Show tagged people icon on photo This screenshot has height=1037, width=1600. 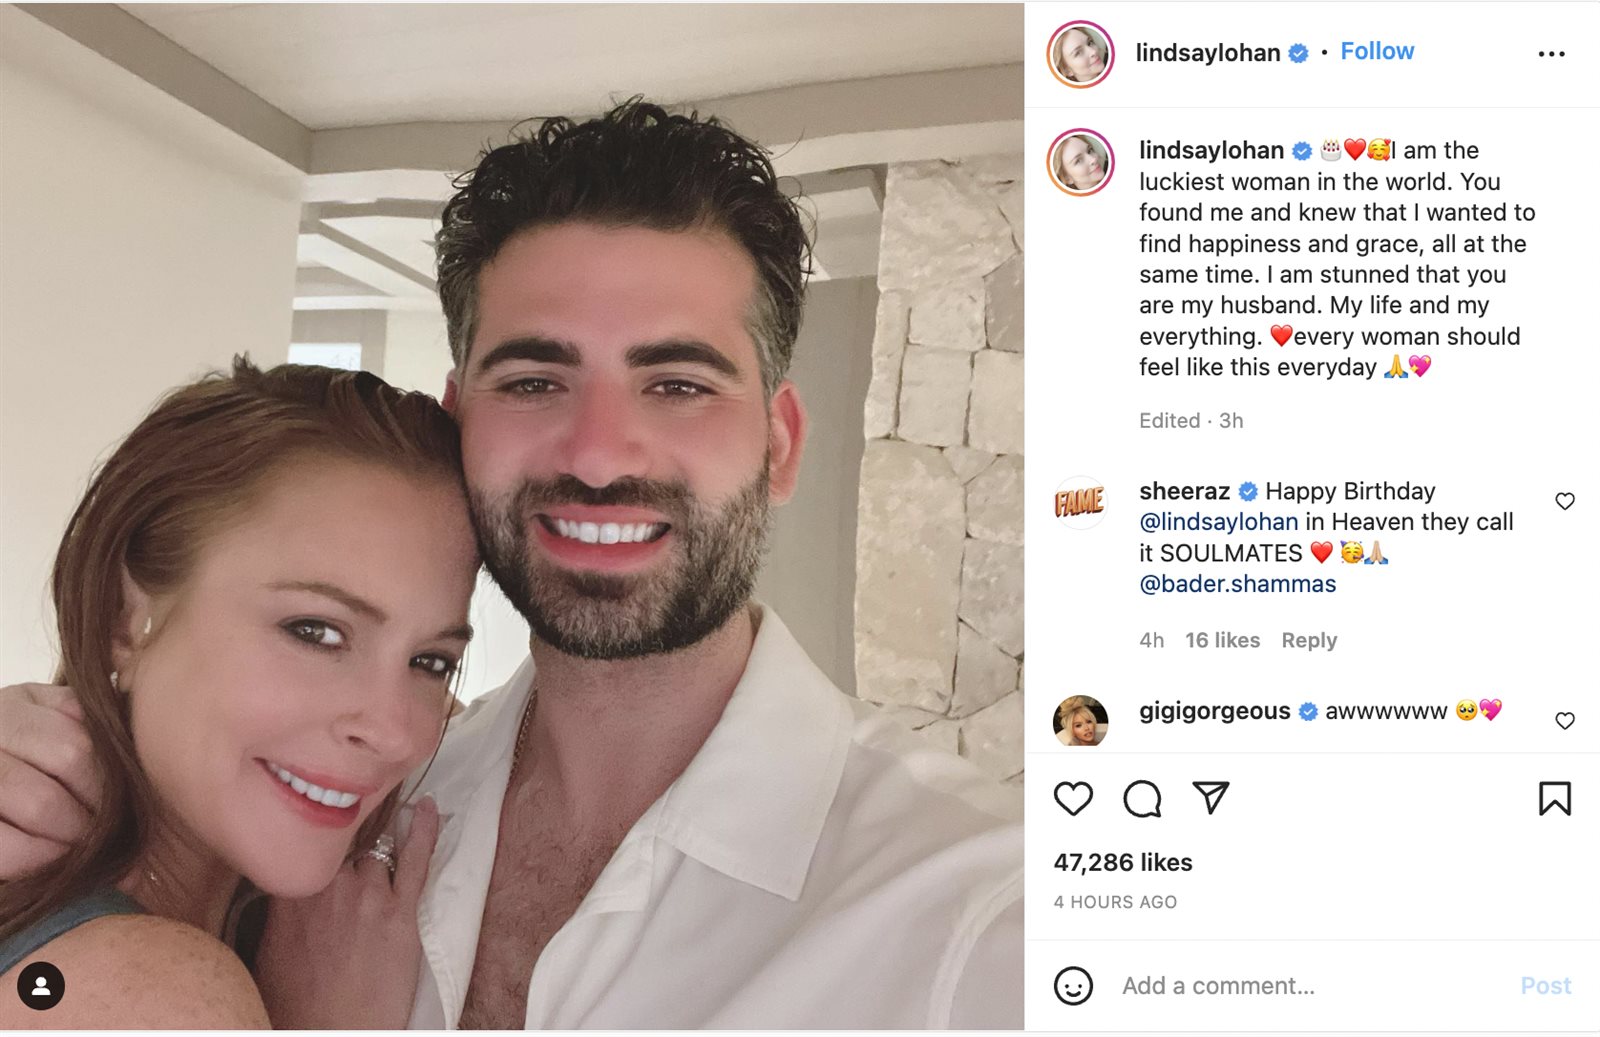pos(41,987)
